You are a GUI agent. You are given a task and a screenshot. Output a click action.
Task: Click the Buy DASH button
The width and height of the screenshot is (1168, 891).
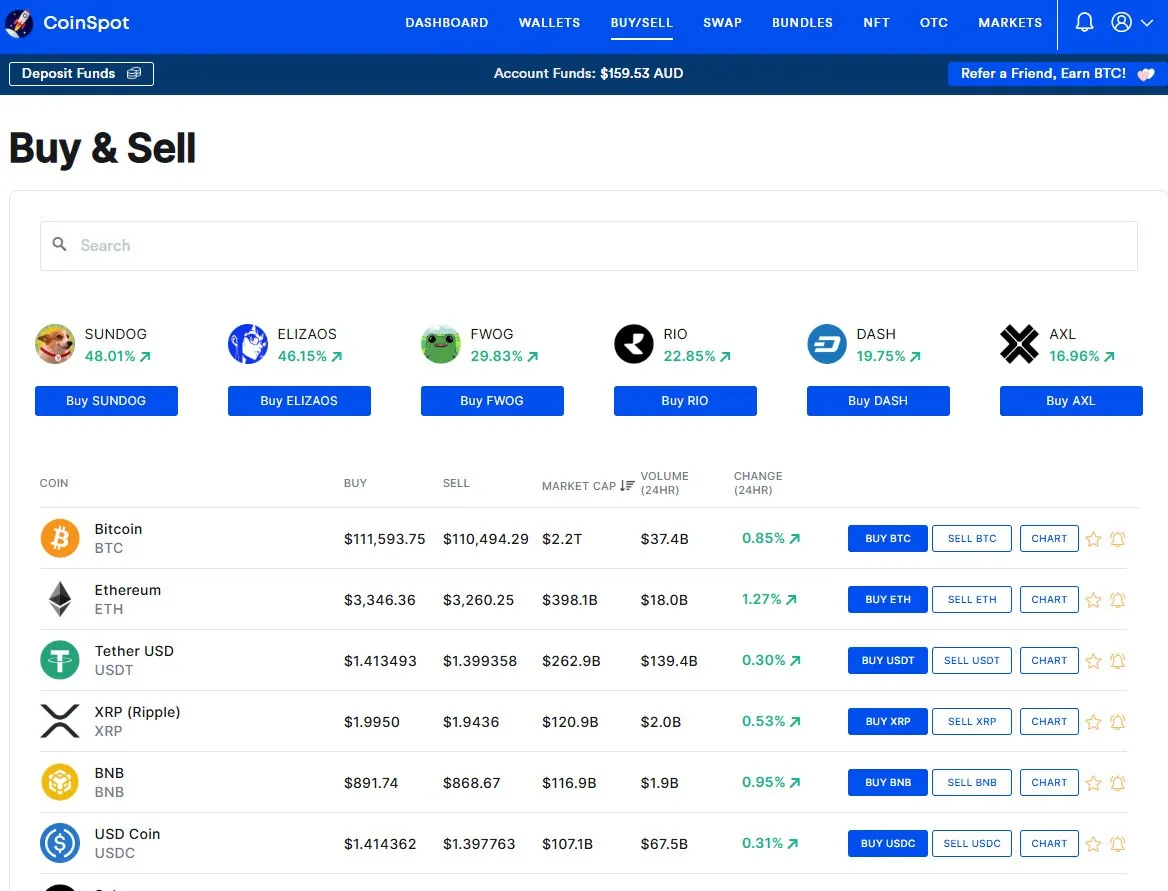click(x=878, y=401)
